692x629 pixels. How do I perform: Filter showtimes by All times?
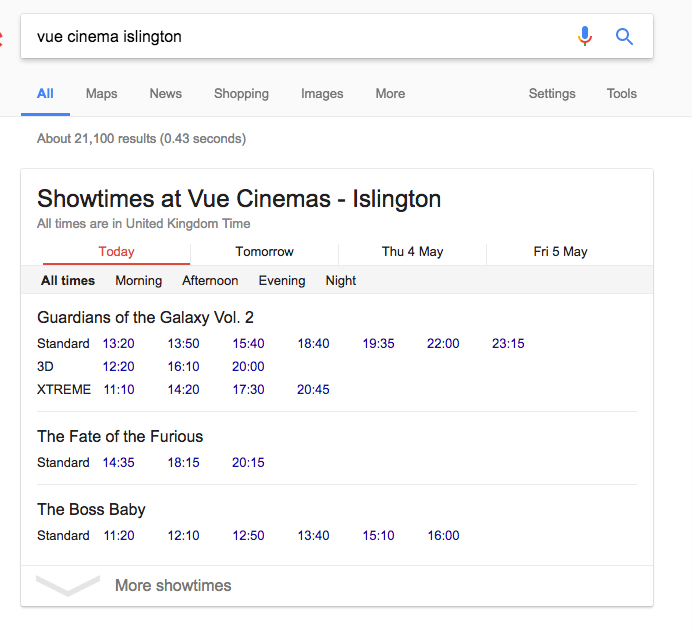pos(68,281)
